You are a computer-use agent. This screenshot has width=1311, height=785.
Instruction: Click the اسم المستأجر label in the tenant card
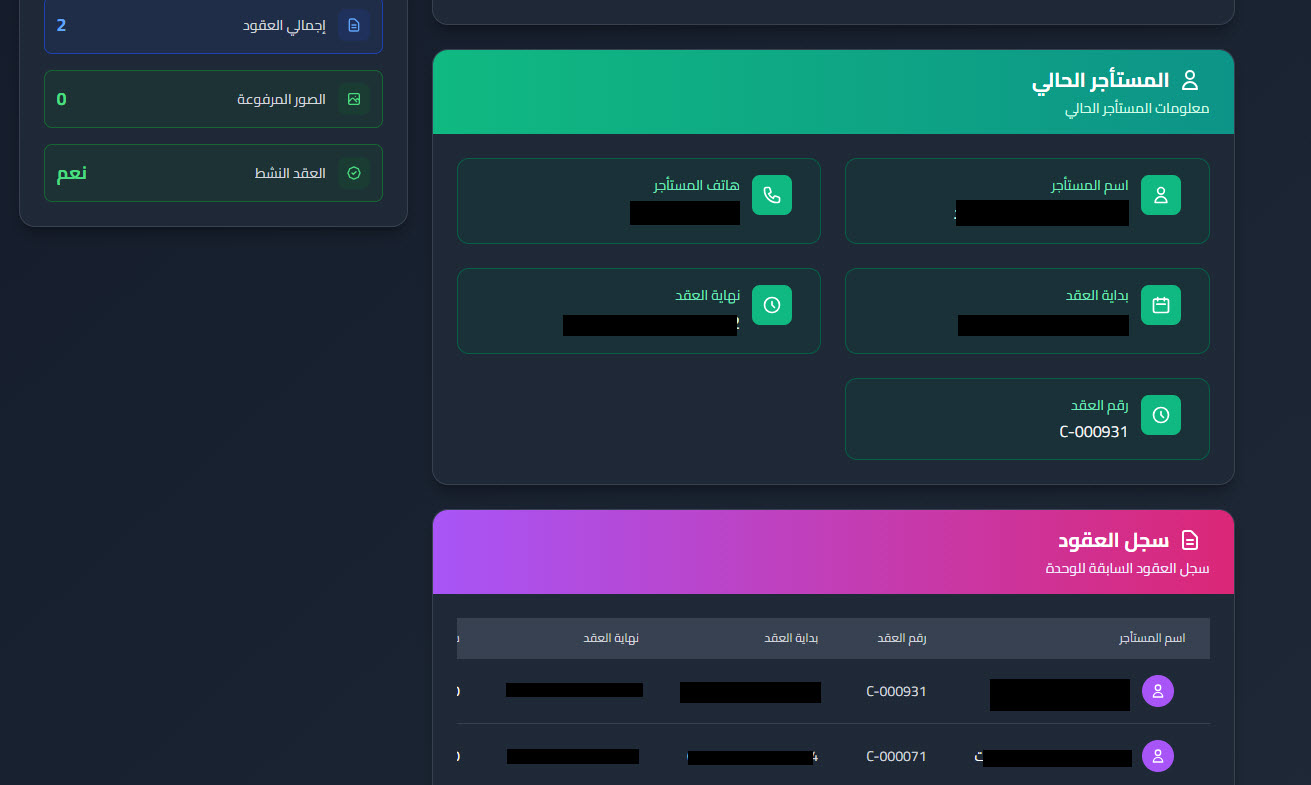[x=1090, y=186]
